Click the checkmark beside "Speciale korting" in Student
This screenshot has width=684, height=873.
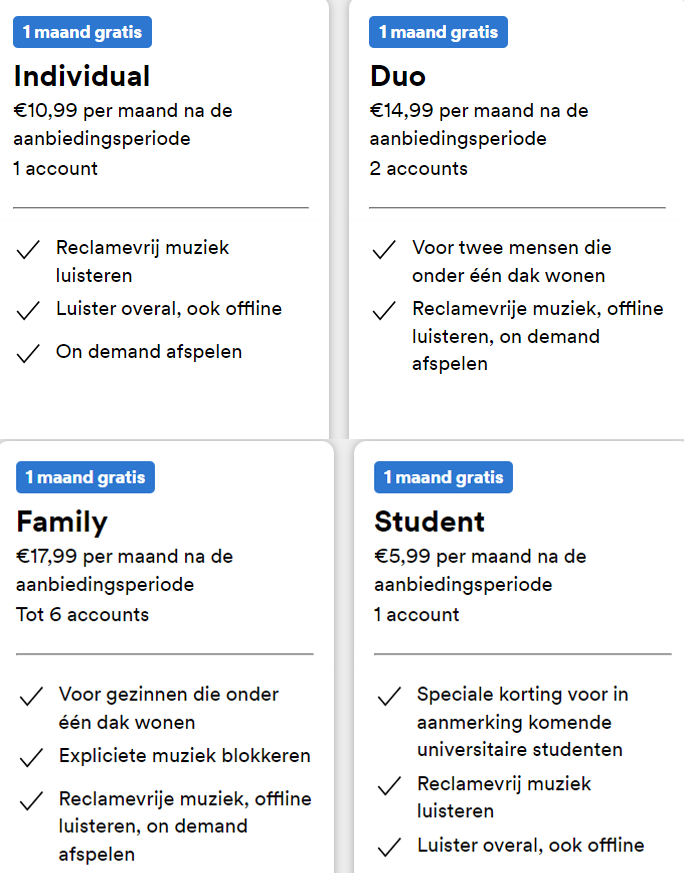389,696
